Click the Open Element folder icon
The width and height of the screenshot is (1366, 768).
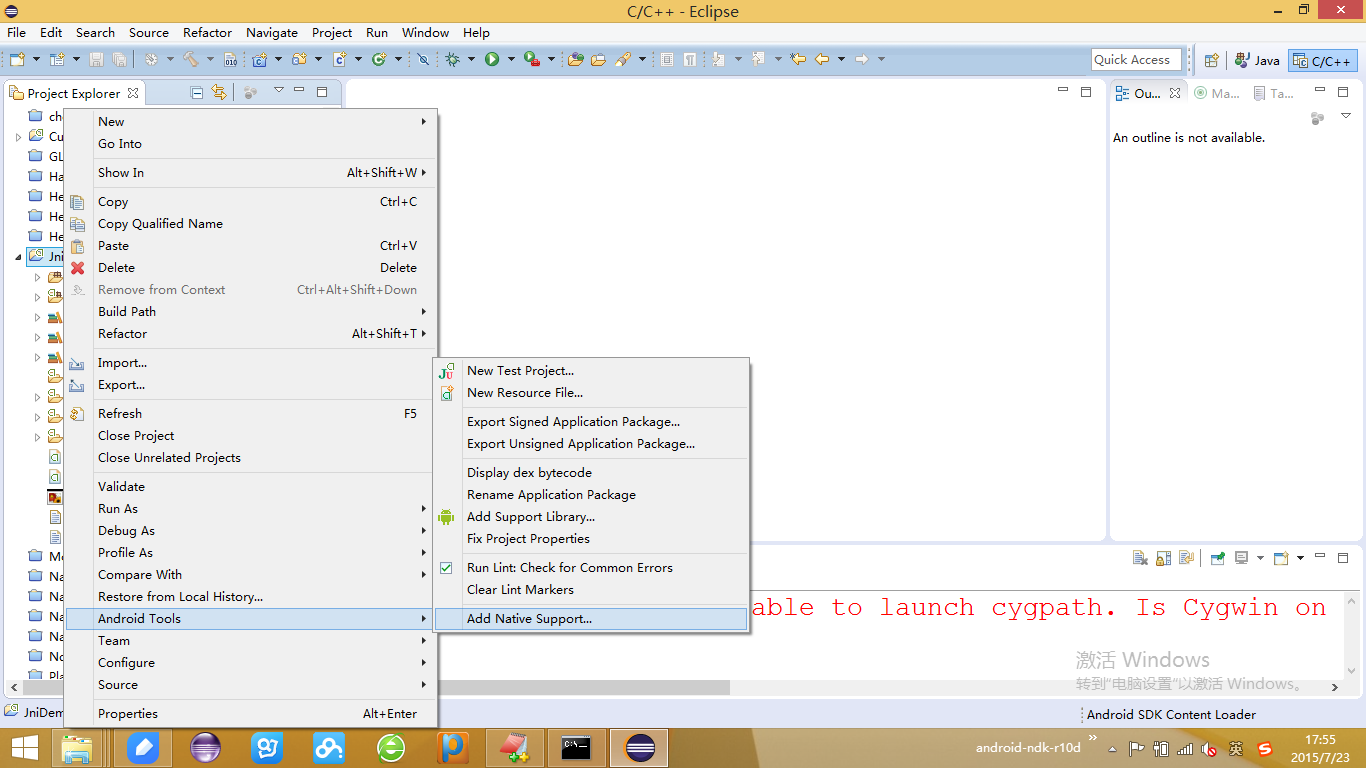click(575, 59)
